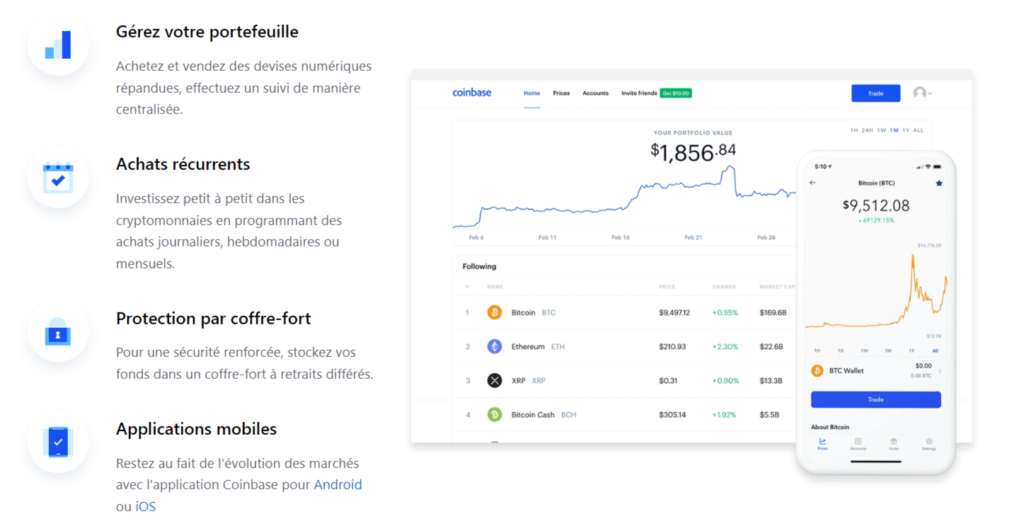
Task: Open the Prices tab in the dashboard
Action: (561, 93)
